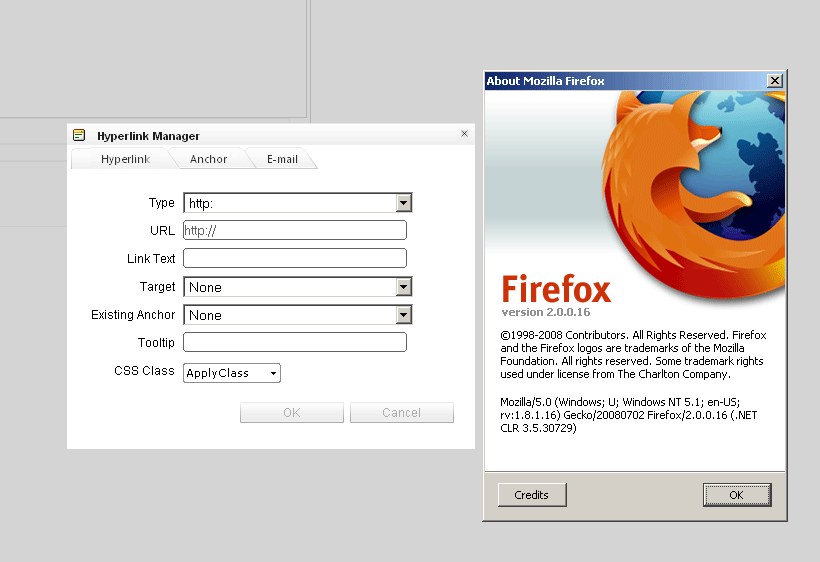Switch to the E-mail tab

coord(282,159)
